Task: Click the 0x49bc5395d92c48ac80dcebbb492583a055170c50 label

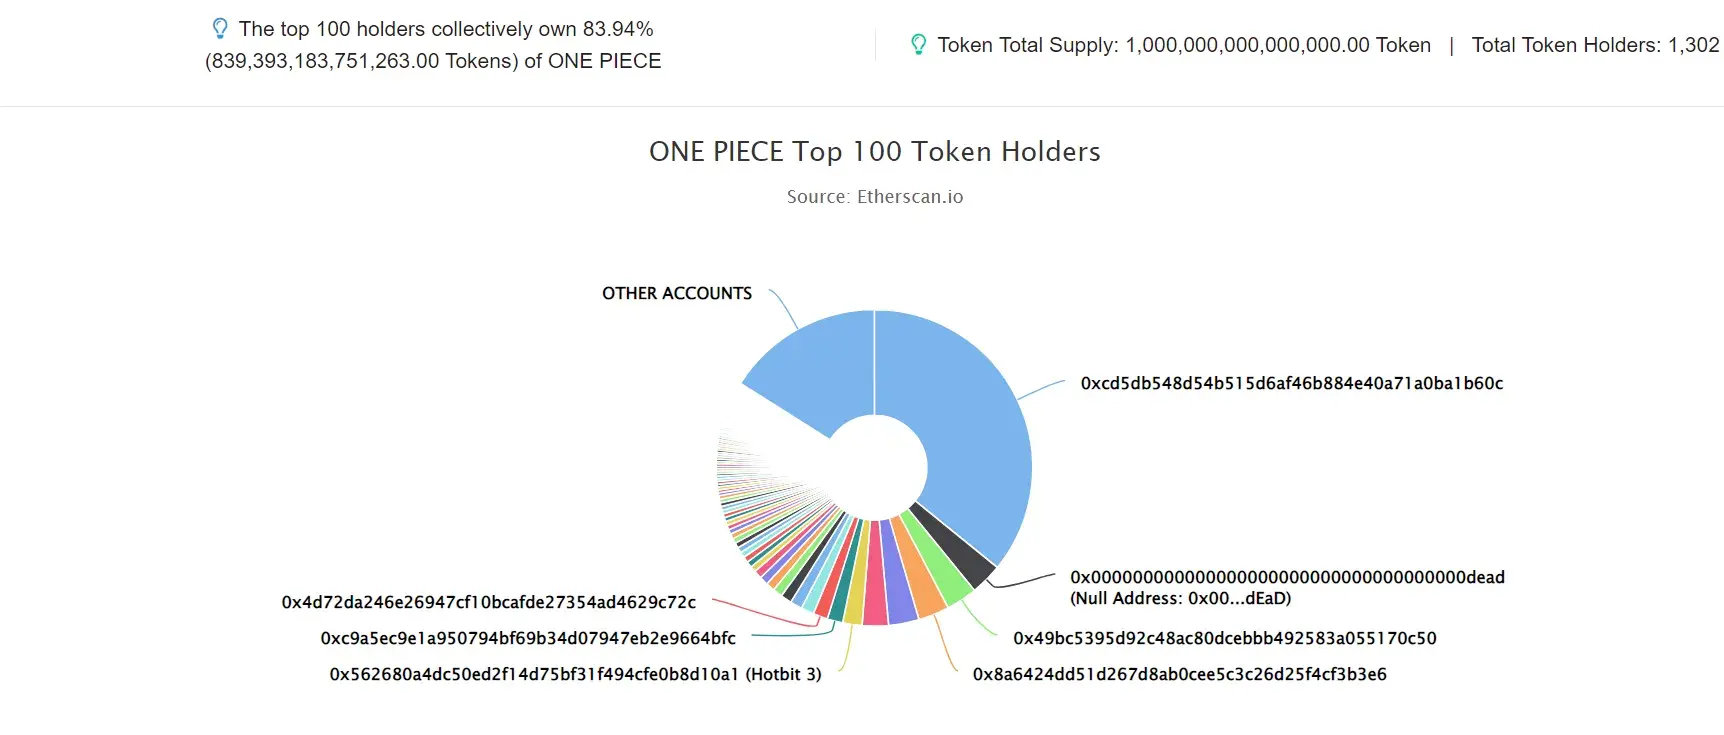Action: (x=1225, y=638)
